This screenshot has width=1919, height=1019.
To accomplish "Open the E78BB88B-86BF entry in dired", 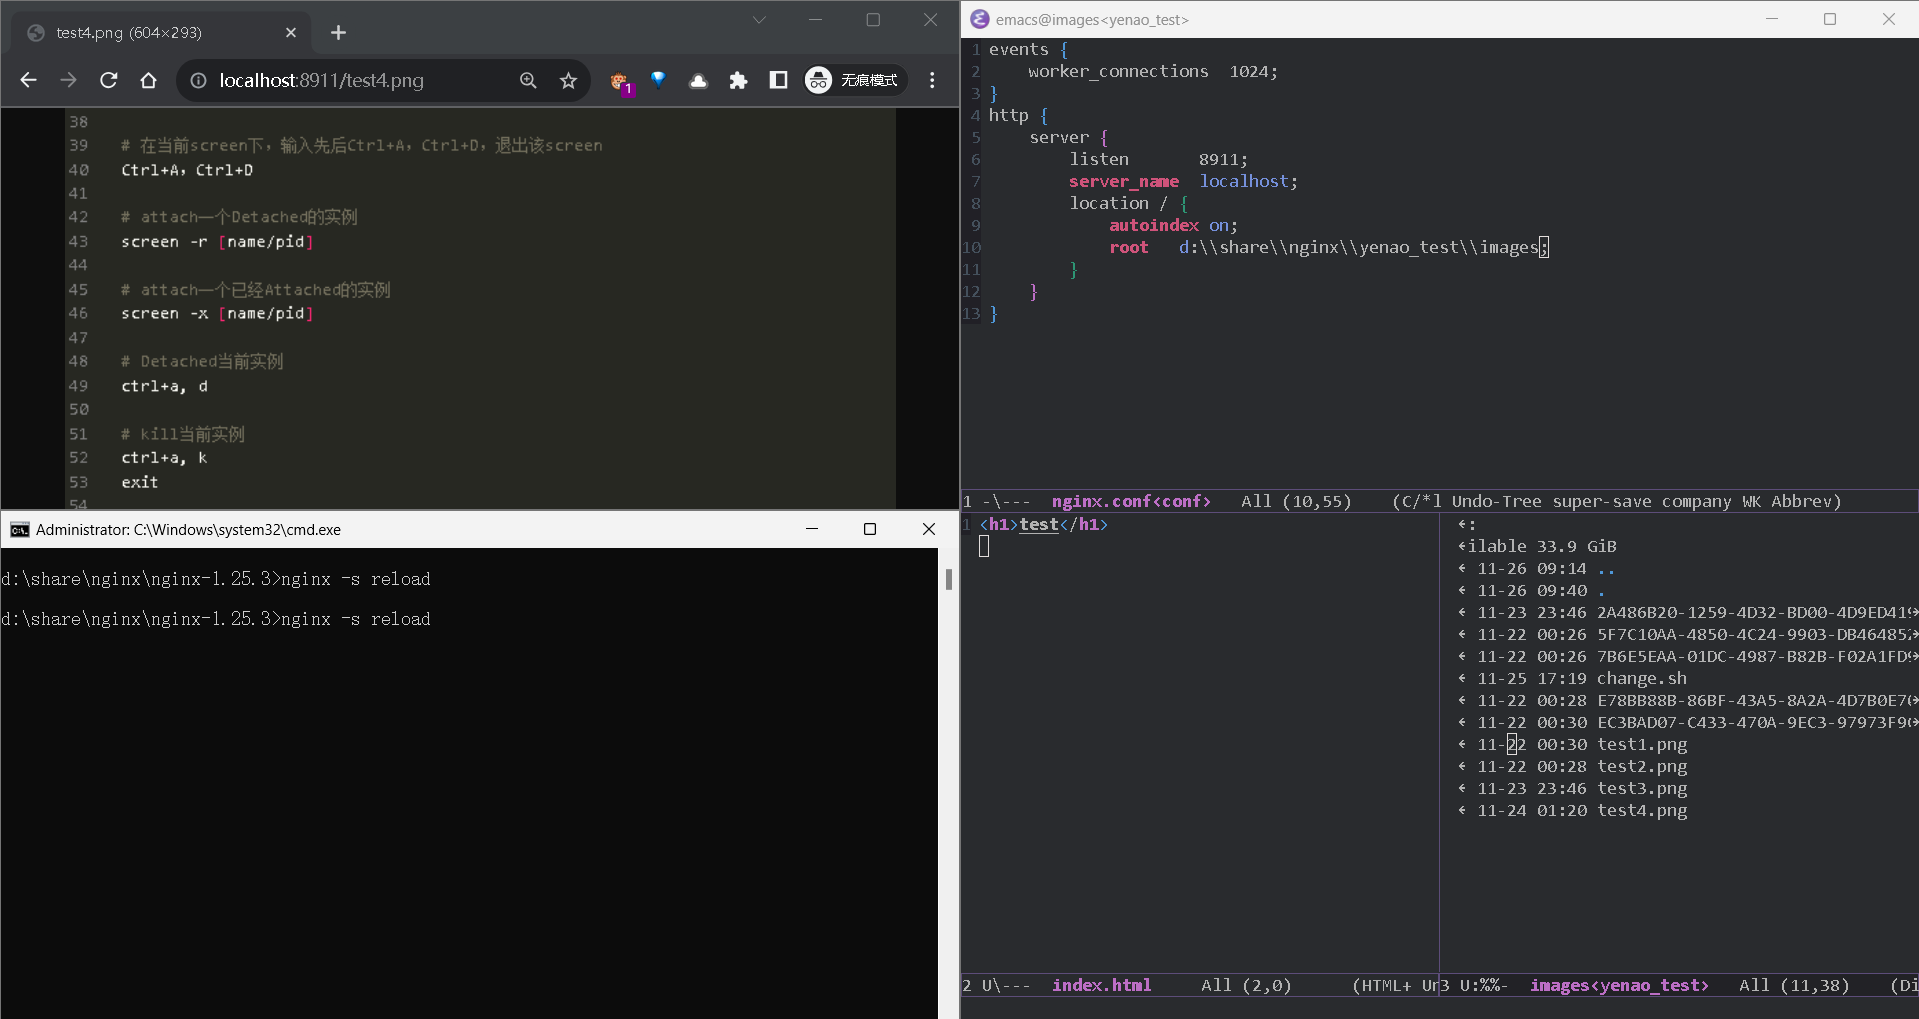I will coord(1755,700).
